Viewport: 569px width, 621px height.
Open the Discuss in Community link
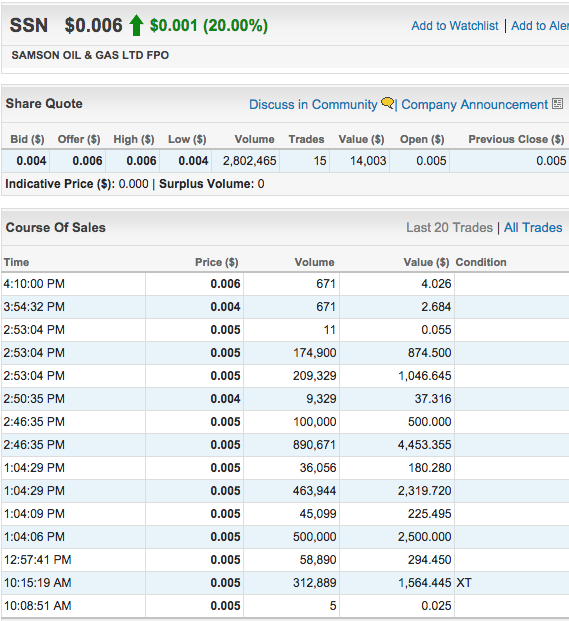tap(313, 105)
